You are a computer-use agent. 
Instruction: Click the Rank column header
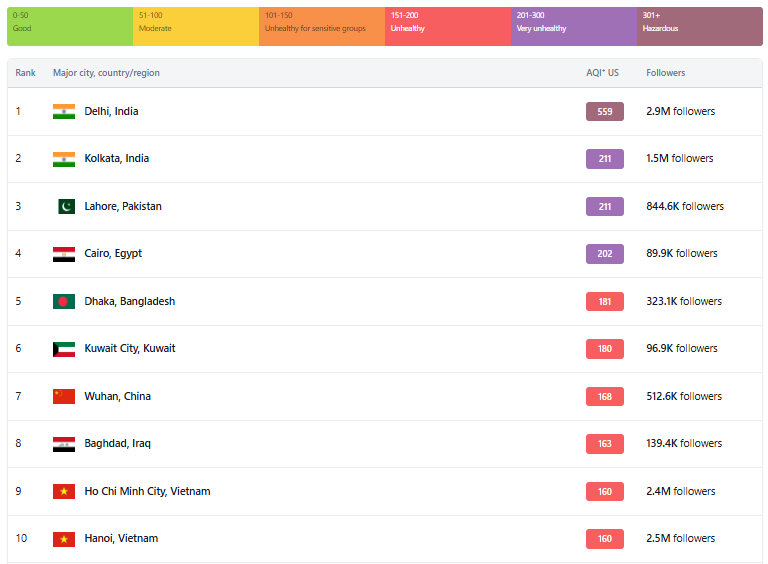tap(25, 73)
